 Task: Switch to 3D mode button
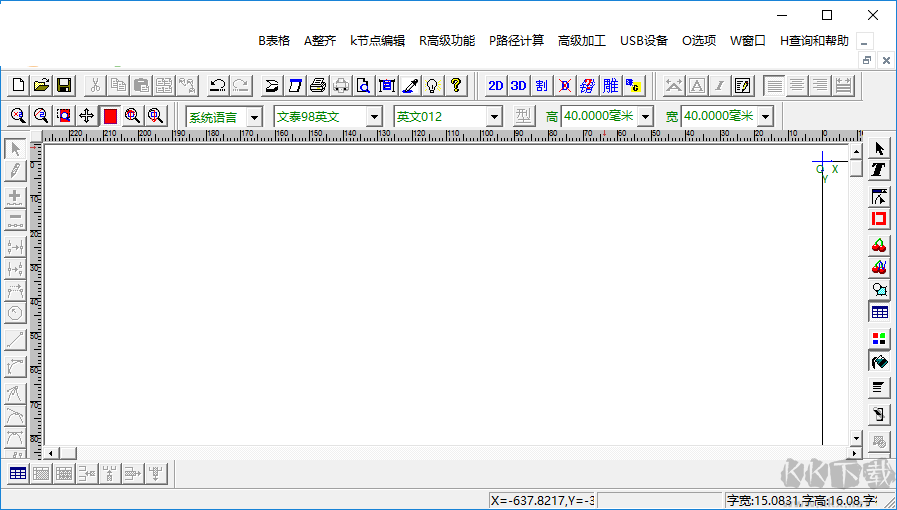click(x=518, y=86)
